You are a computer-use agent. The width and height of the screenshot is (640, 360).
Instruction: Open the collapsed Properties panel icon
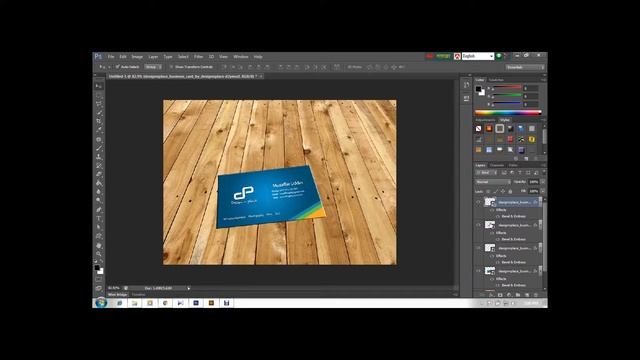coord(467,98)
